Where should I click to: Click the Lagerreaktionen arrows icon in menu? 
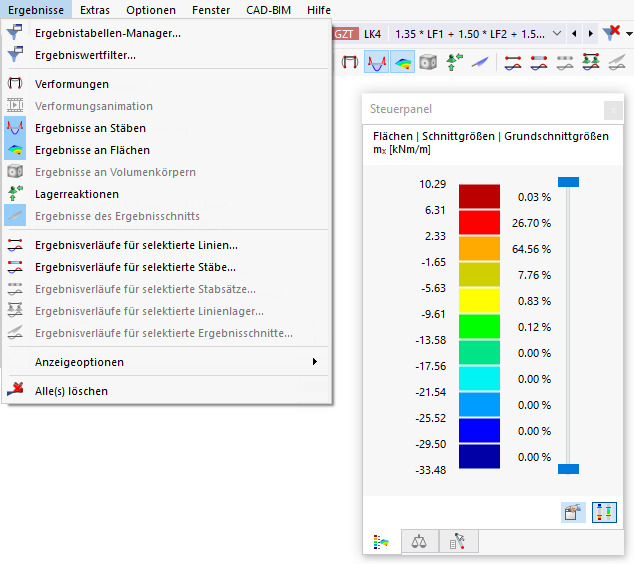pyautogui.click(x=15, y=193)
